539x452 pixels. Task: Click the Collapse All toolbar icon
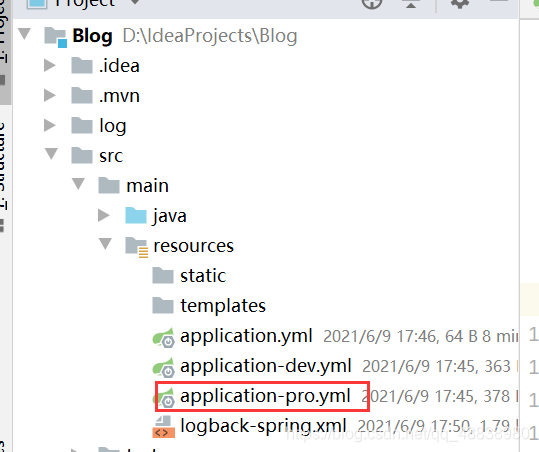point(411,3)
